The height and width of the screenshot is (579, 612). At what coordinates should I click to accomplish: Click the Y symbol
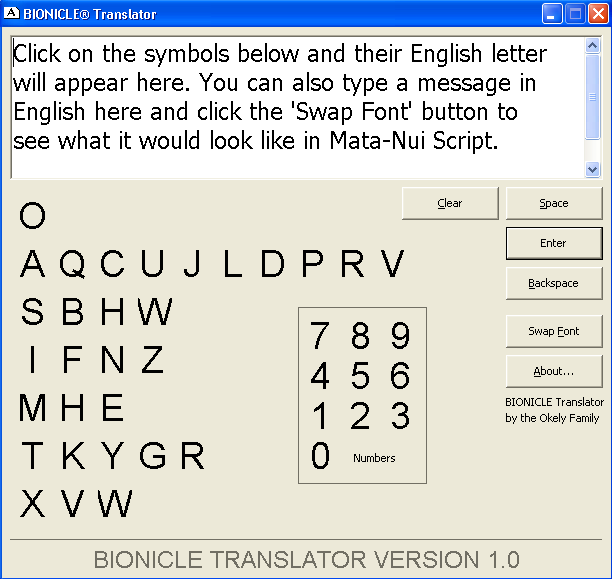pos(112,456)
